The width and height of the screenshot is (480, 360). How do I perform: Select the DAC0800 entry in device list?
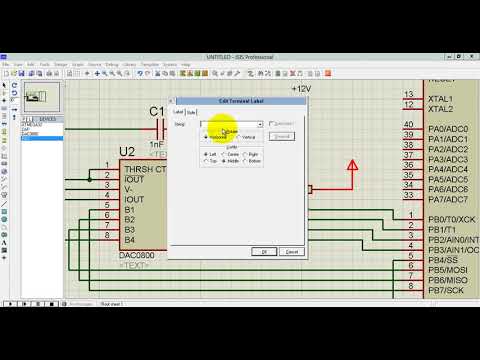tap(30, 134)
